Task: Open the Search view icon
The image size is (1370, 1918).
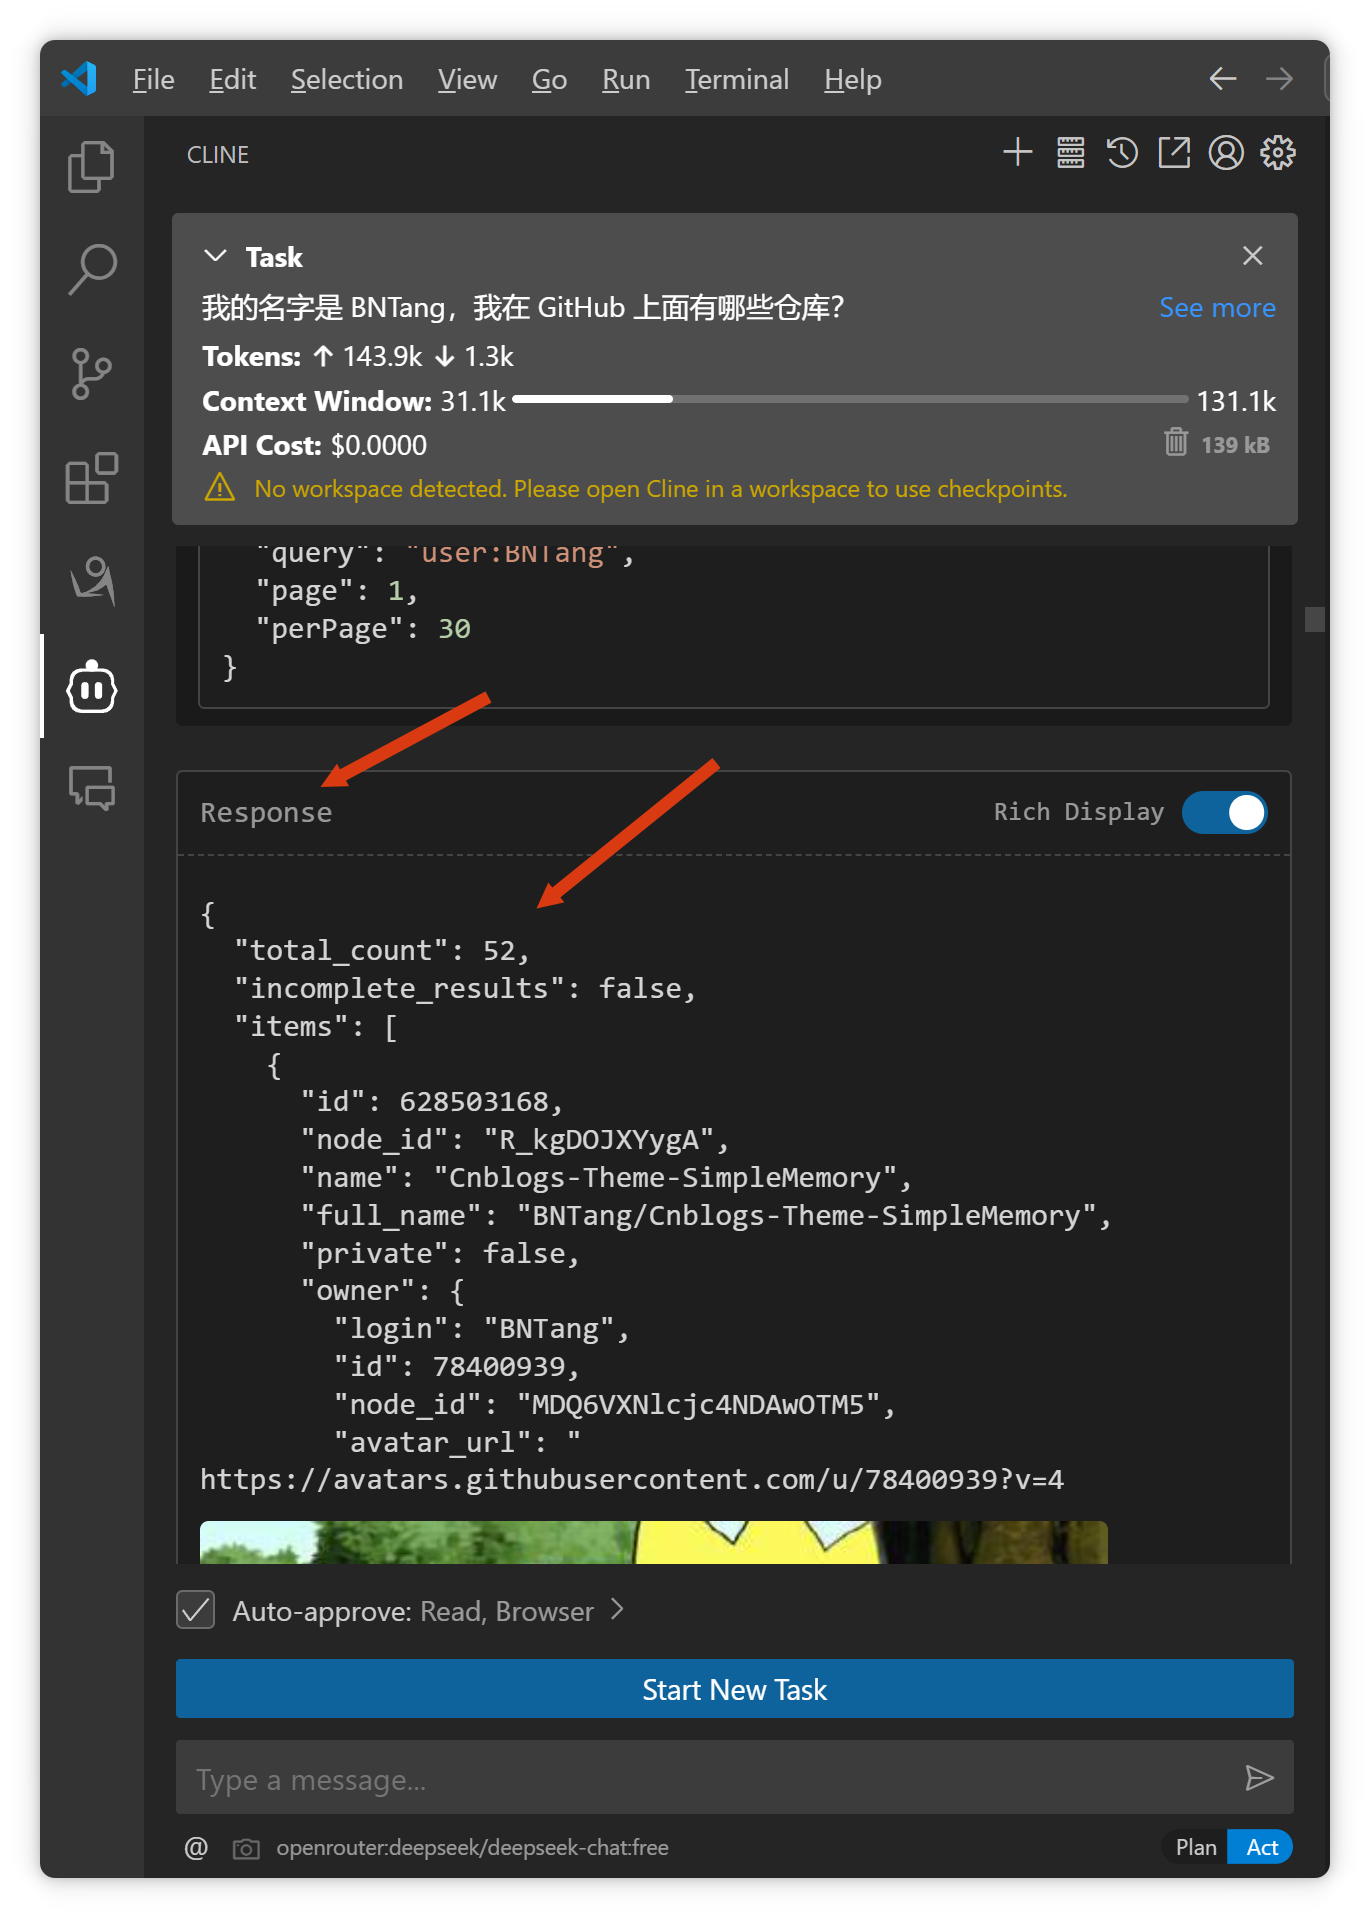Action: pos(91,270)
